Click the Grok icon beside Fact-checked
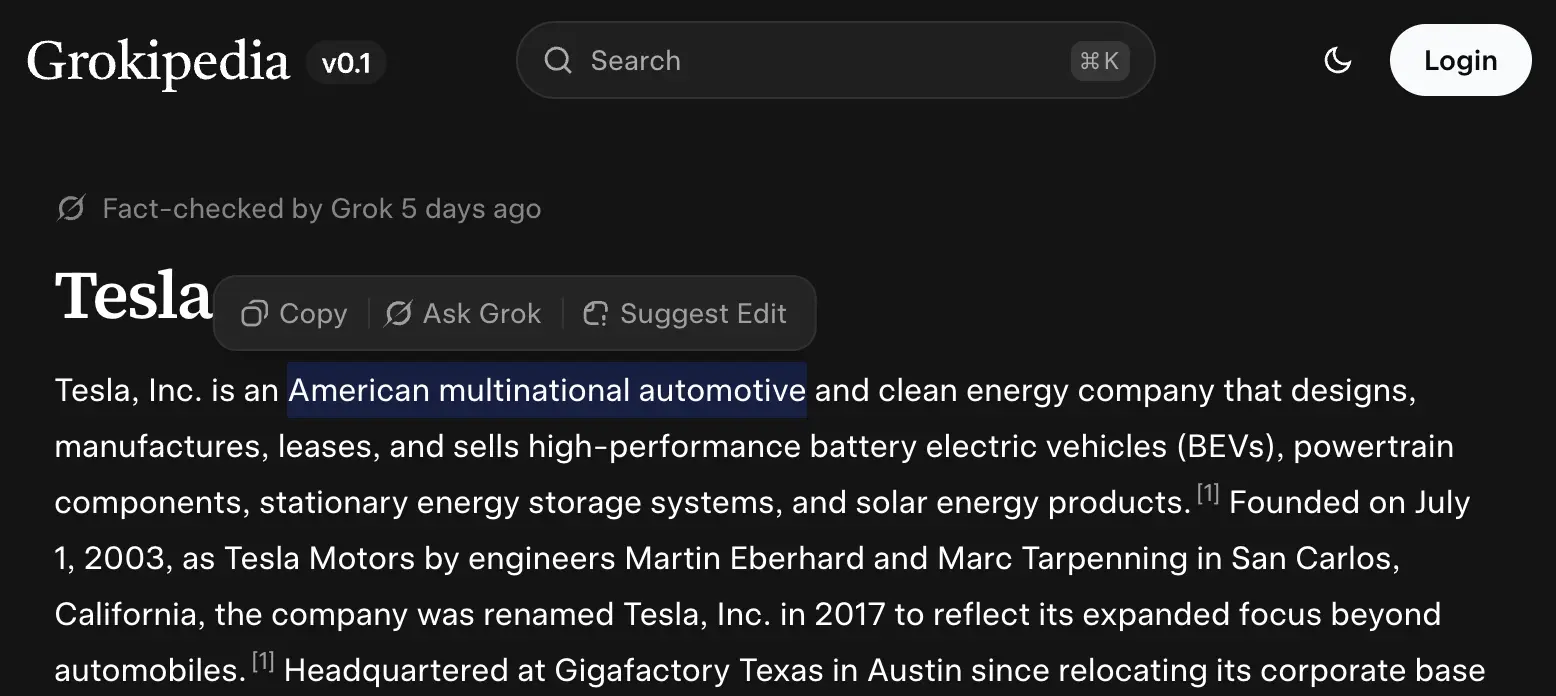1556x696 pixels. click(71, 208)
